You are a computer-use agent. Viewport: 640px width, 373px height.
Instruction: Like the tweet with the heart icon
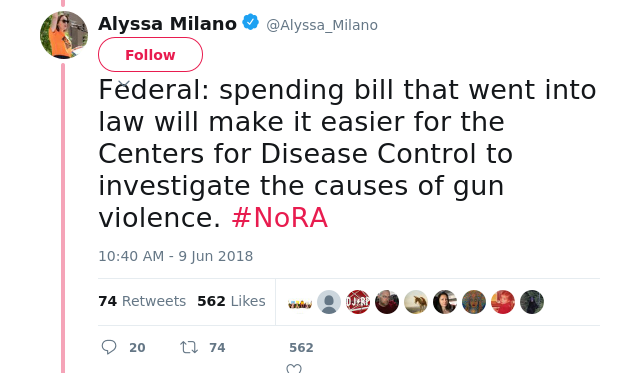click(294, 368)
